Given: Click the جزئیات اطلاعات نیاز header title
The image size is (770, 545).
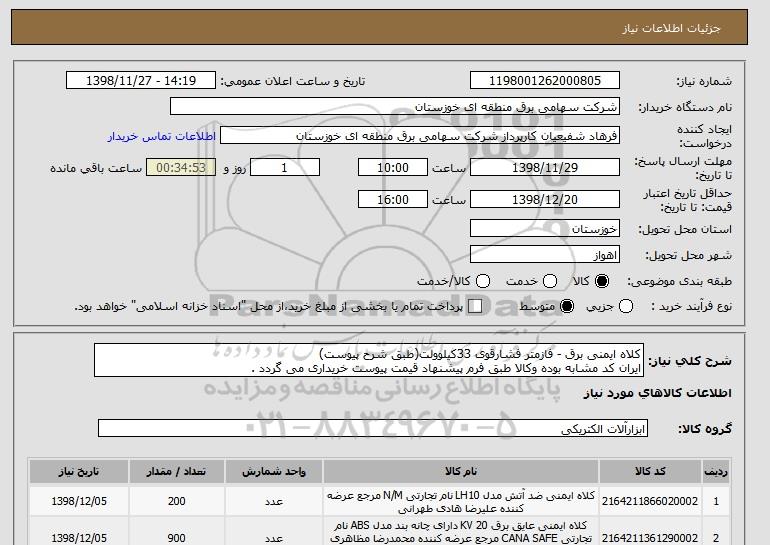Looking at the screenshot, I should 671,28.
